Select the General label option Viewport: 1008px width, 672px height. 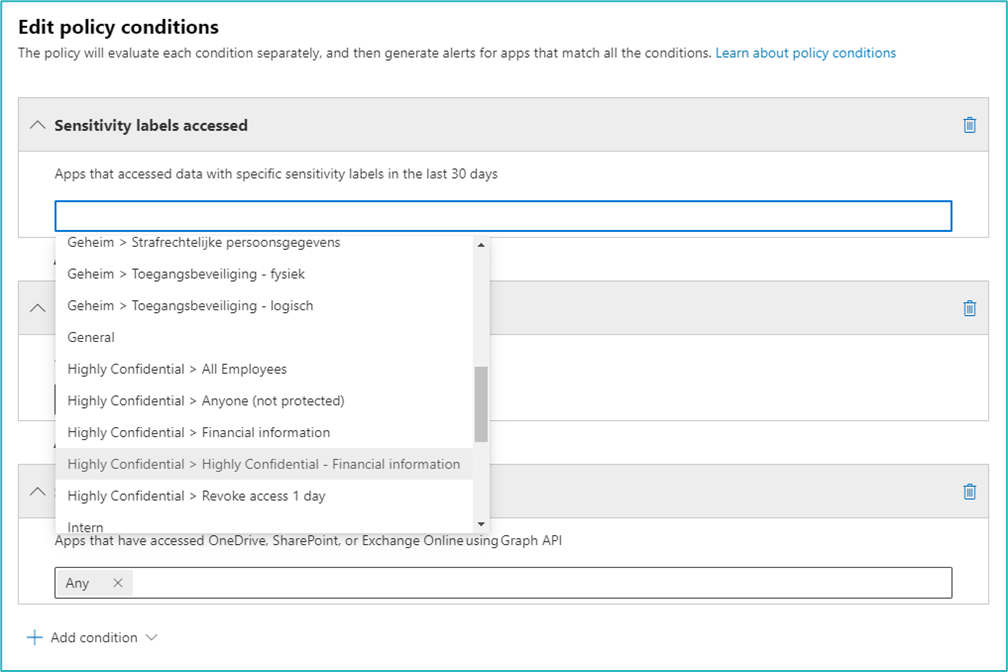(91, 337)
